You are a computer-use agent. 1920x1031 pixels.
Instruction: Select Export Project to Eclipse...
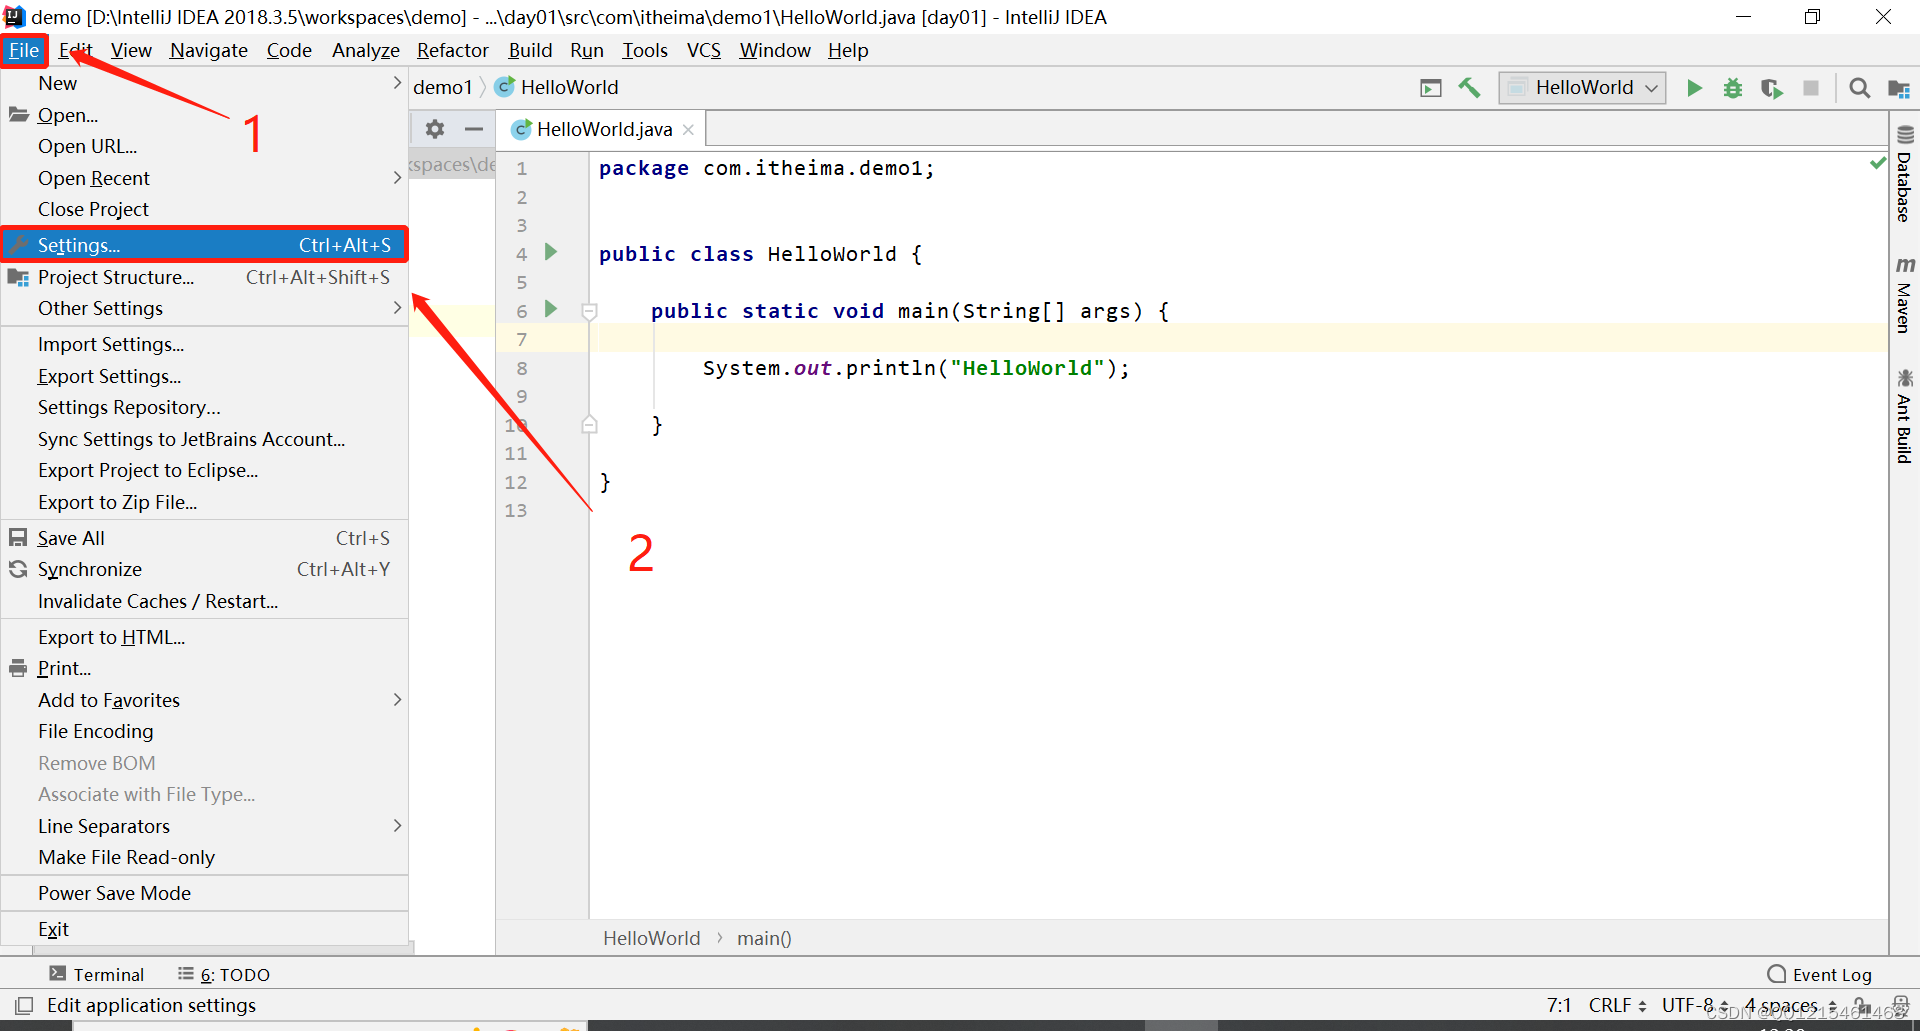click(205, 470)
